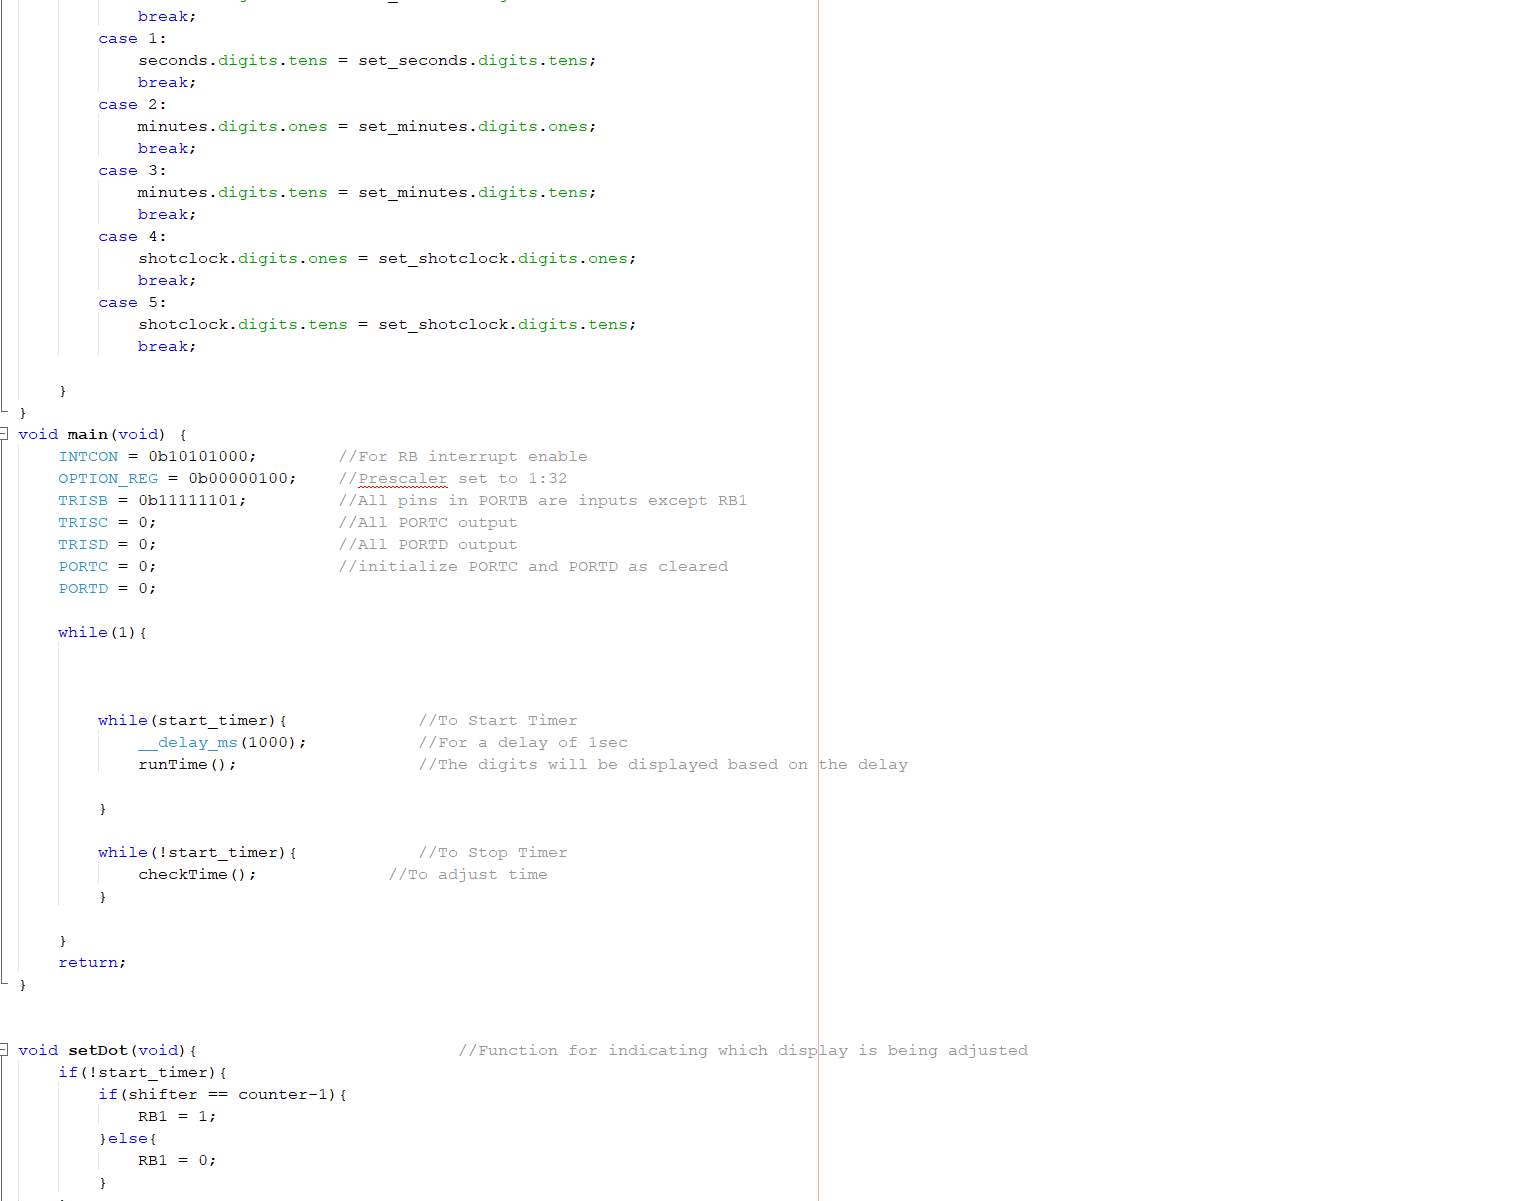Click the 'checkTime();' function call
The image size is (1514, 1201).
(197, 875)
